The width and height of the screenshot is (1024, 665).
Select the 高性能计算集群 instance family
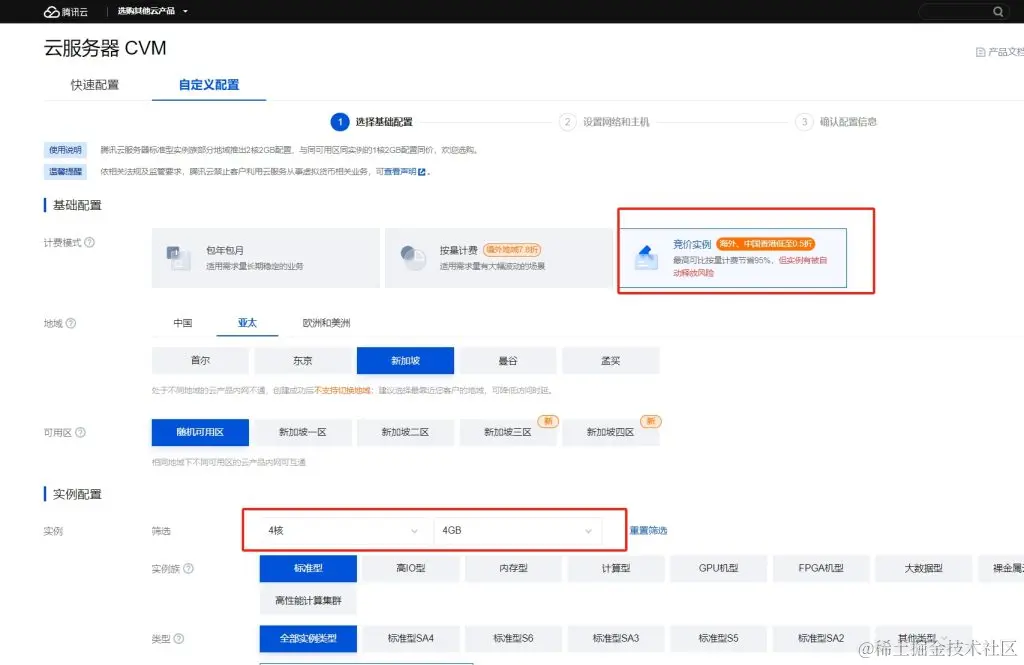point(308,600)
